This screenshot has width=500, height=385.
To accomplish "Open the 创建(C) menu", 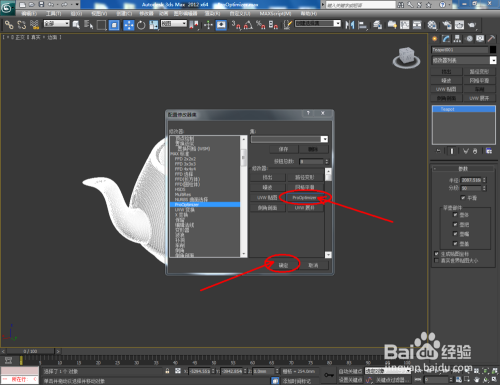I will click(124, 14).
